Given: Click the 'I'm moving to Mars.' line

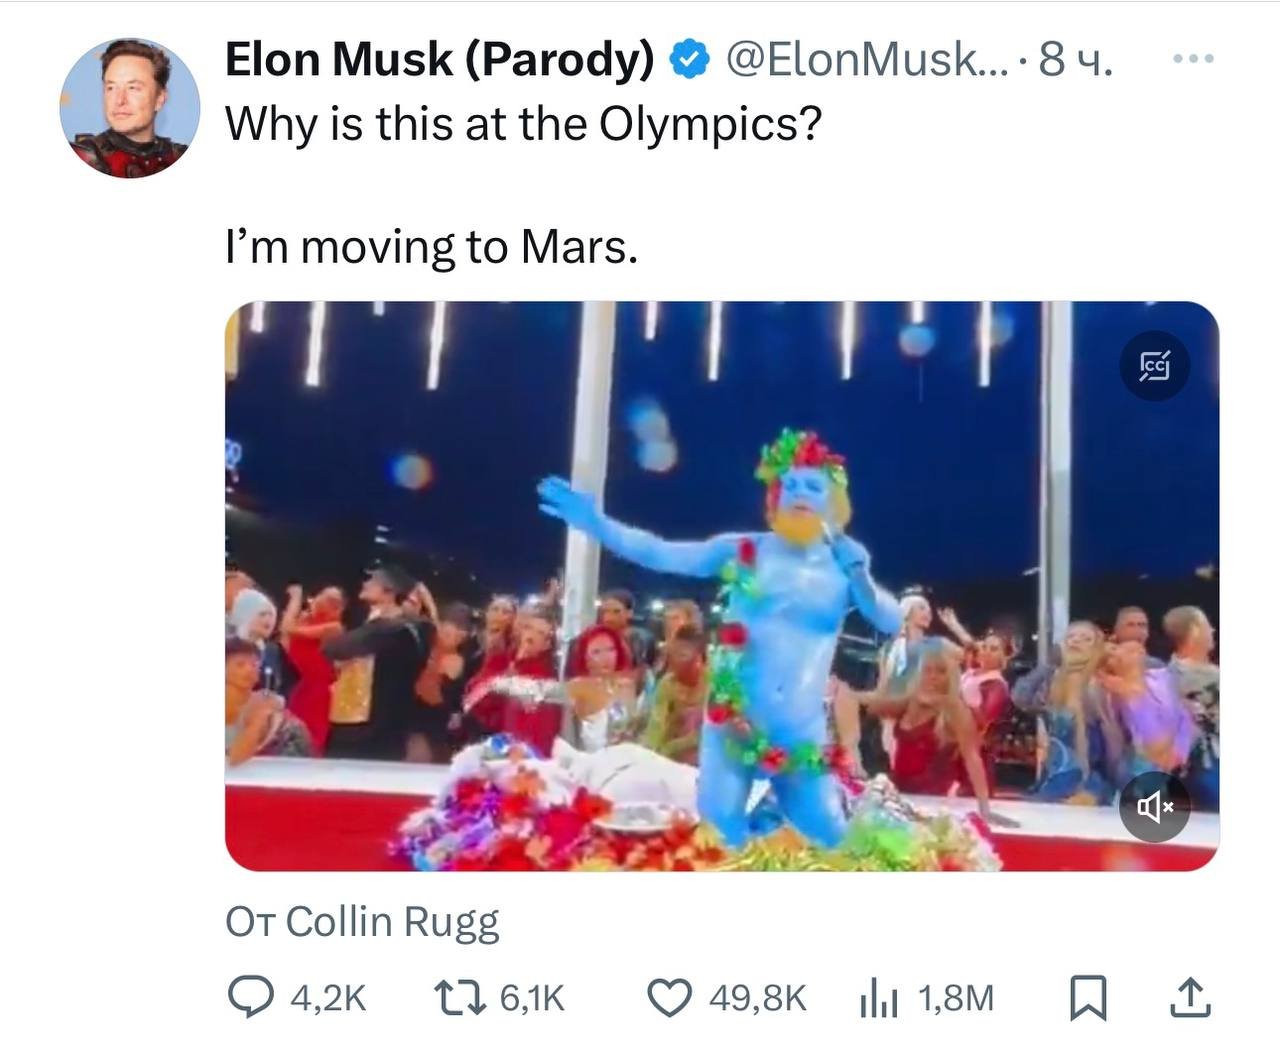Looking at the screenshot, I should (431, 247).
